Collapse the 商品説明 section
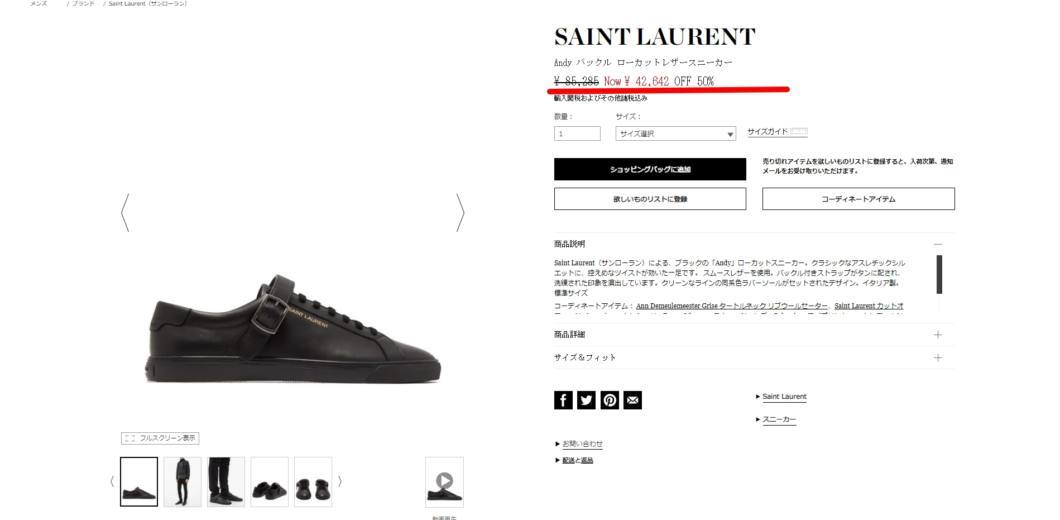Screen dimensions: 1060x520 tap(938, 244)
